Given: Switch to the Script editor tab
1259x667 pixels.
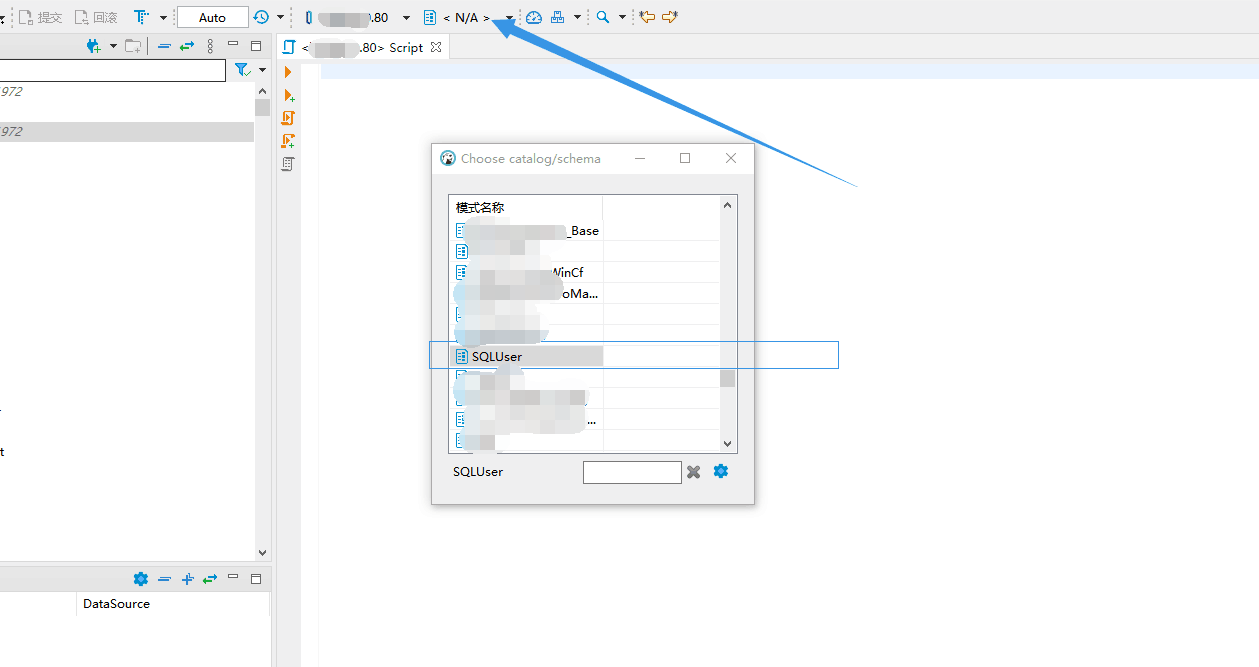Looking at the screenshot, I should tap(370, 46).
